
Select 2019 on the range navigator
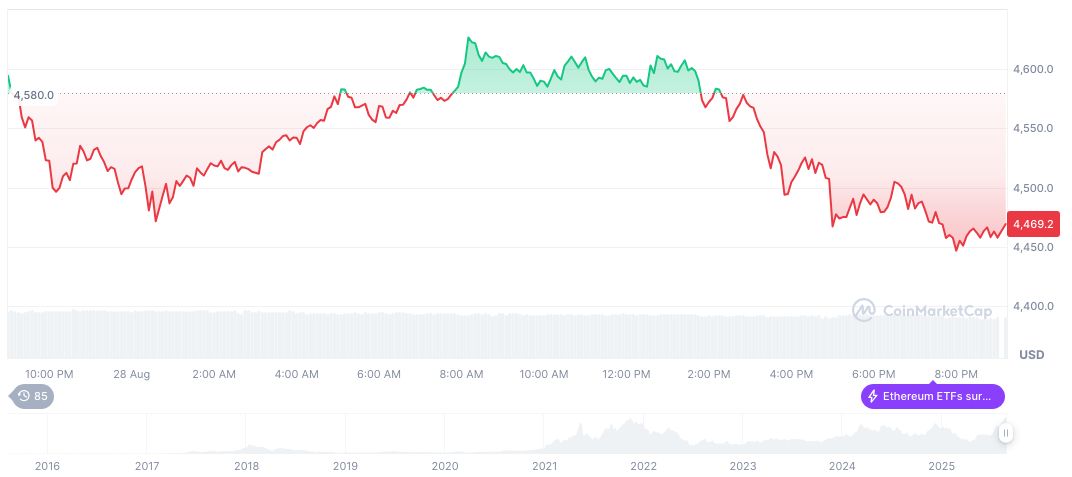pos(345,465)
